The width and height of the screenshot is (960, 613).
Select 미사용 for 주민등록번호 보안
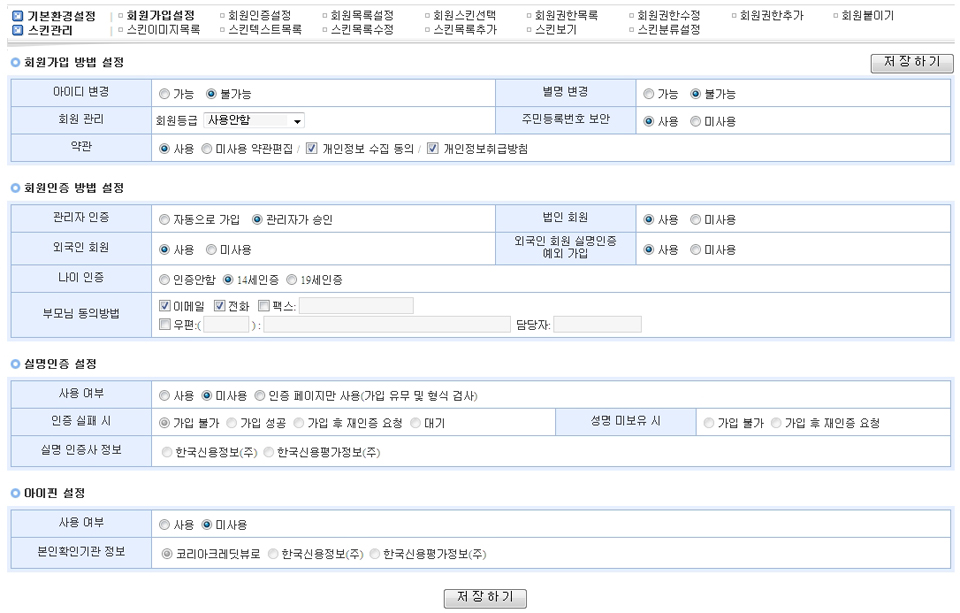tap(696, 121)
